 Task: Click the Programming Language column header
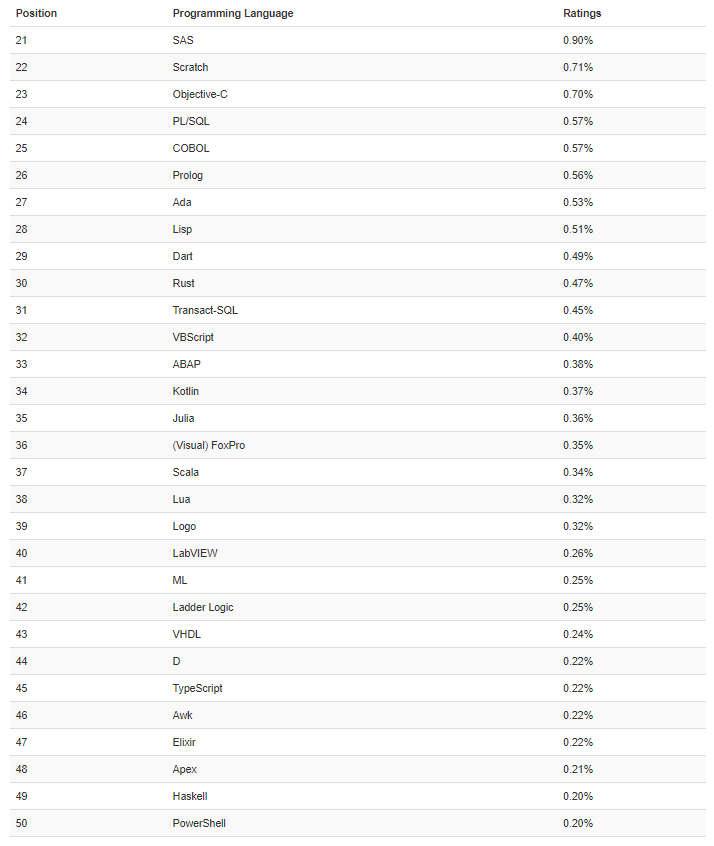click(233, 13)
